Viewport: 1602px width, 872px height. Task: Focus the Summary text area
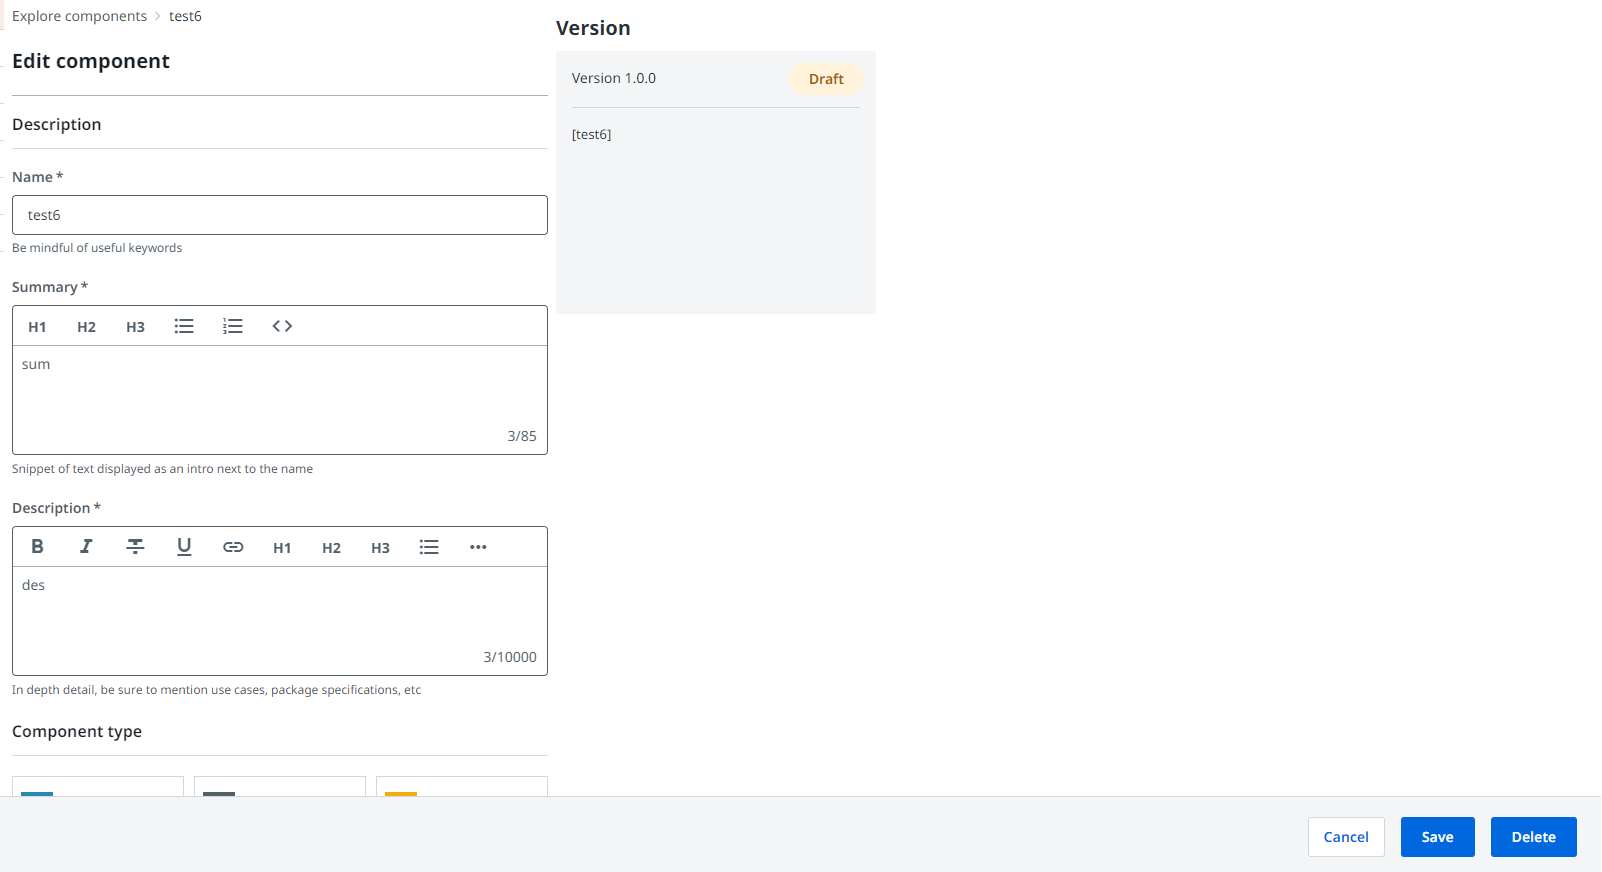(280, 400)
